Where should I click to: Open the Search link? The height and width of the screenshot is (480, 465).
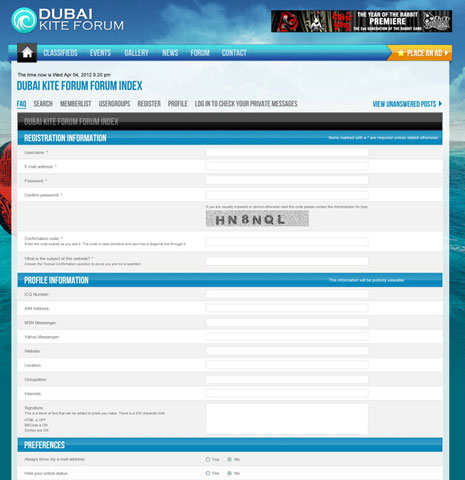[43, 104]
